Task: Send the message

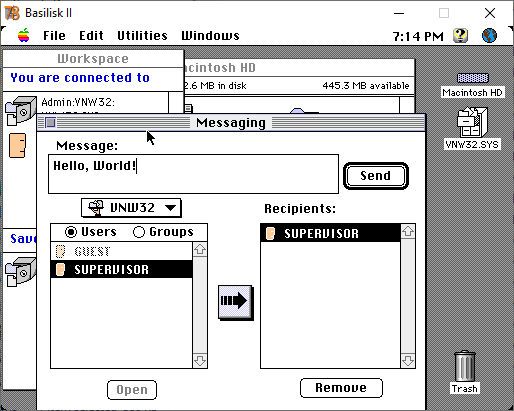Action: (376, 176)
